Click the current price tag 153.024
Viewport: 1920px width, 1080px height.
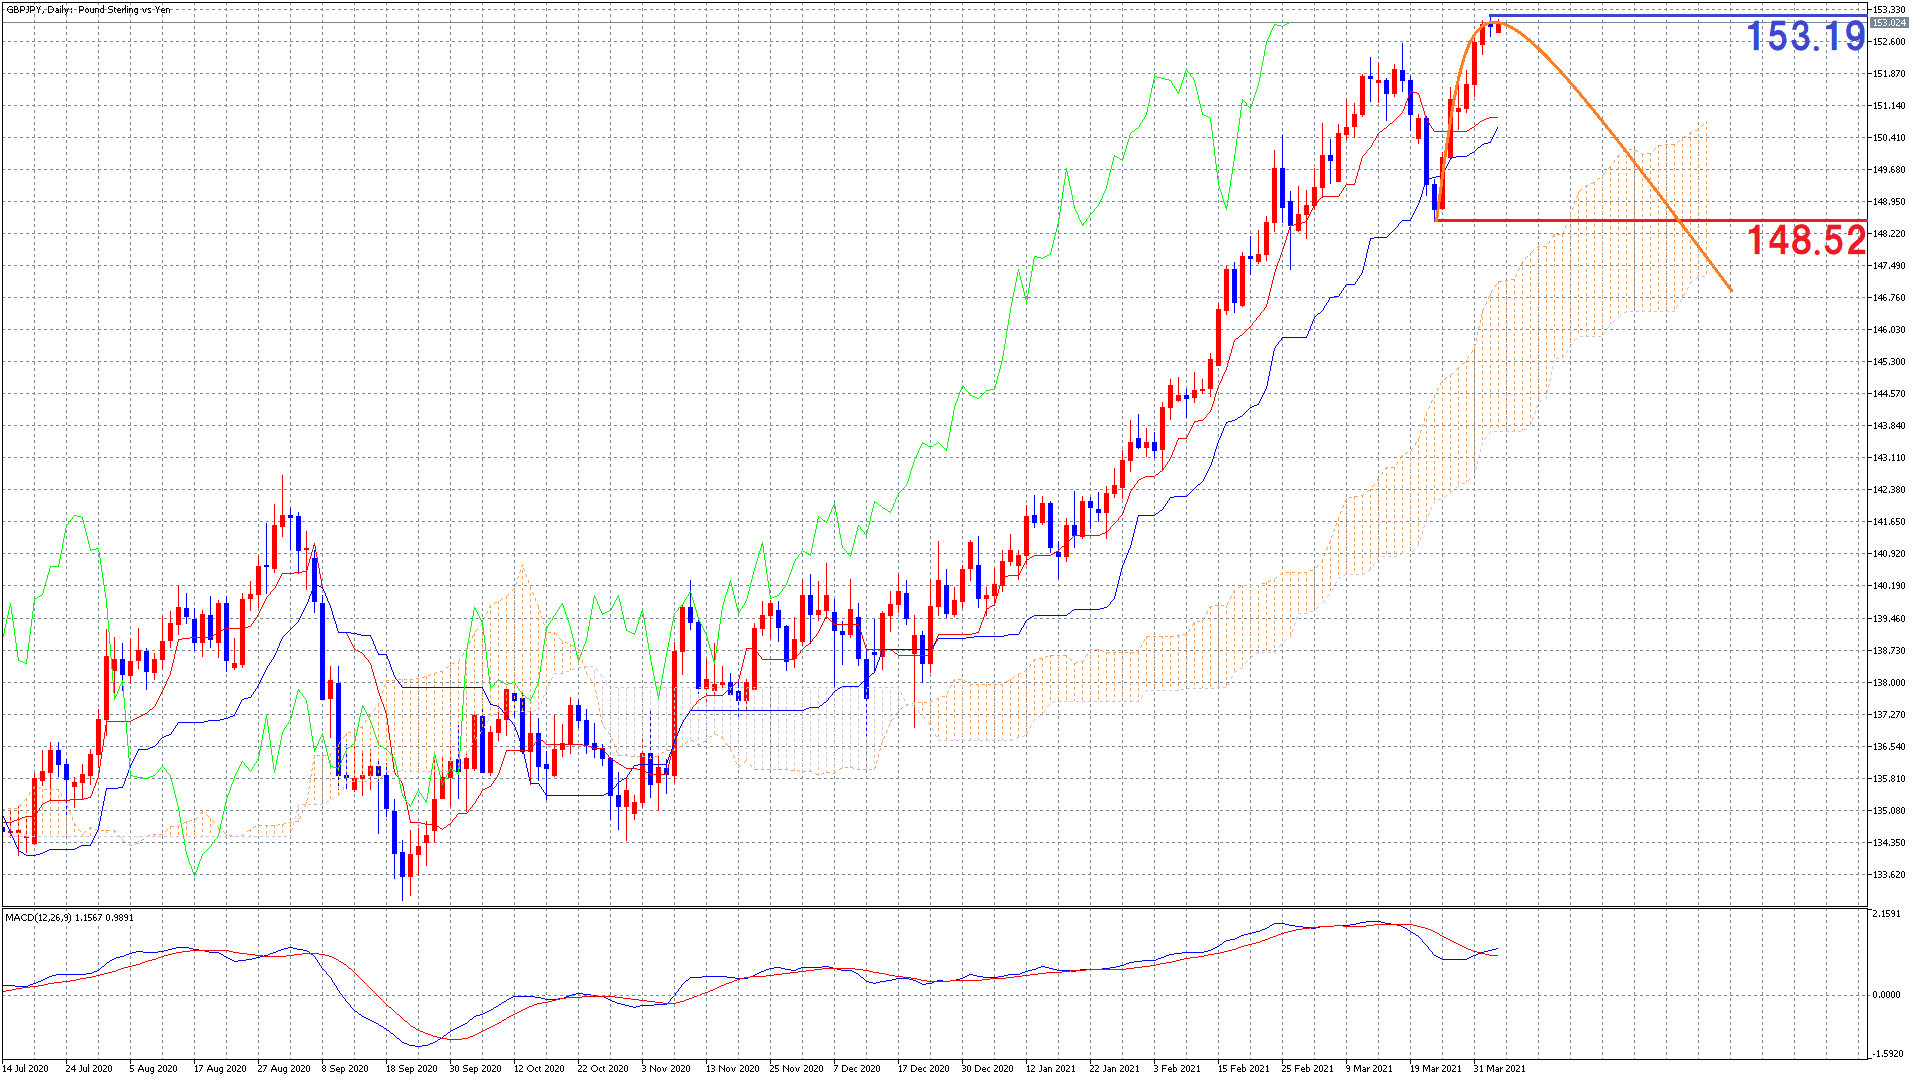(1889, 23)
